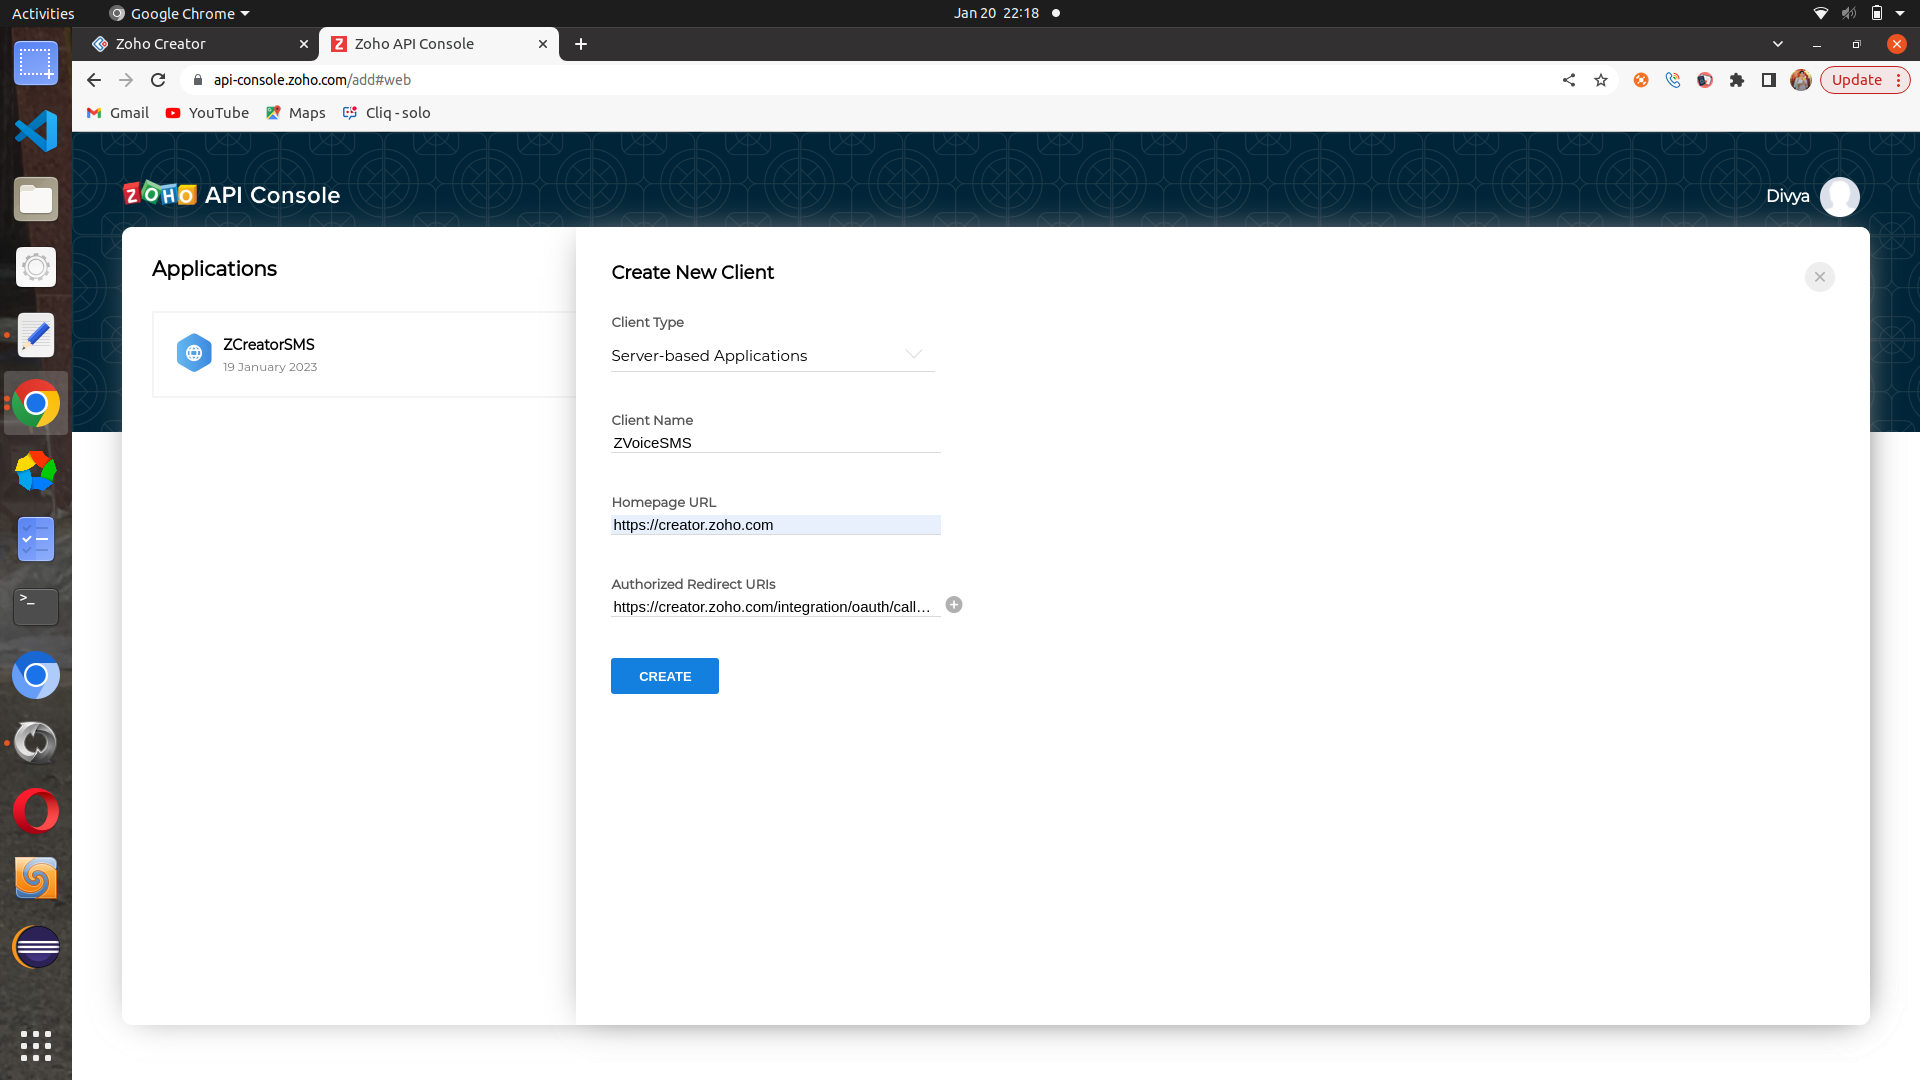Toggle Chrome side panel icon

1769,80
